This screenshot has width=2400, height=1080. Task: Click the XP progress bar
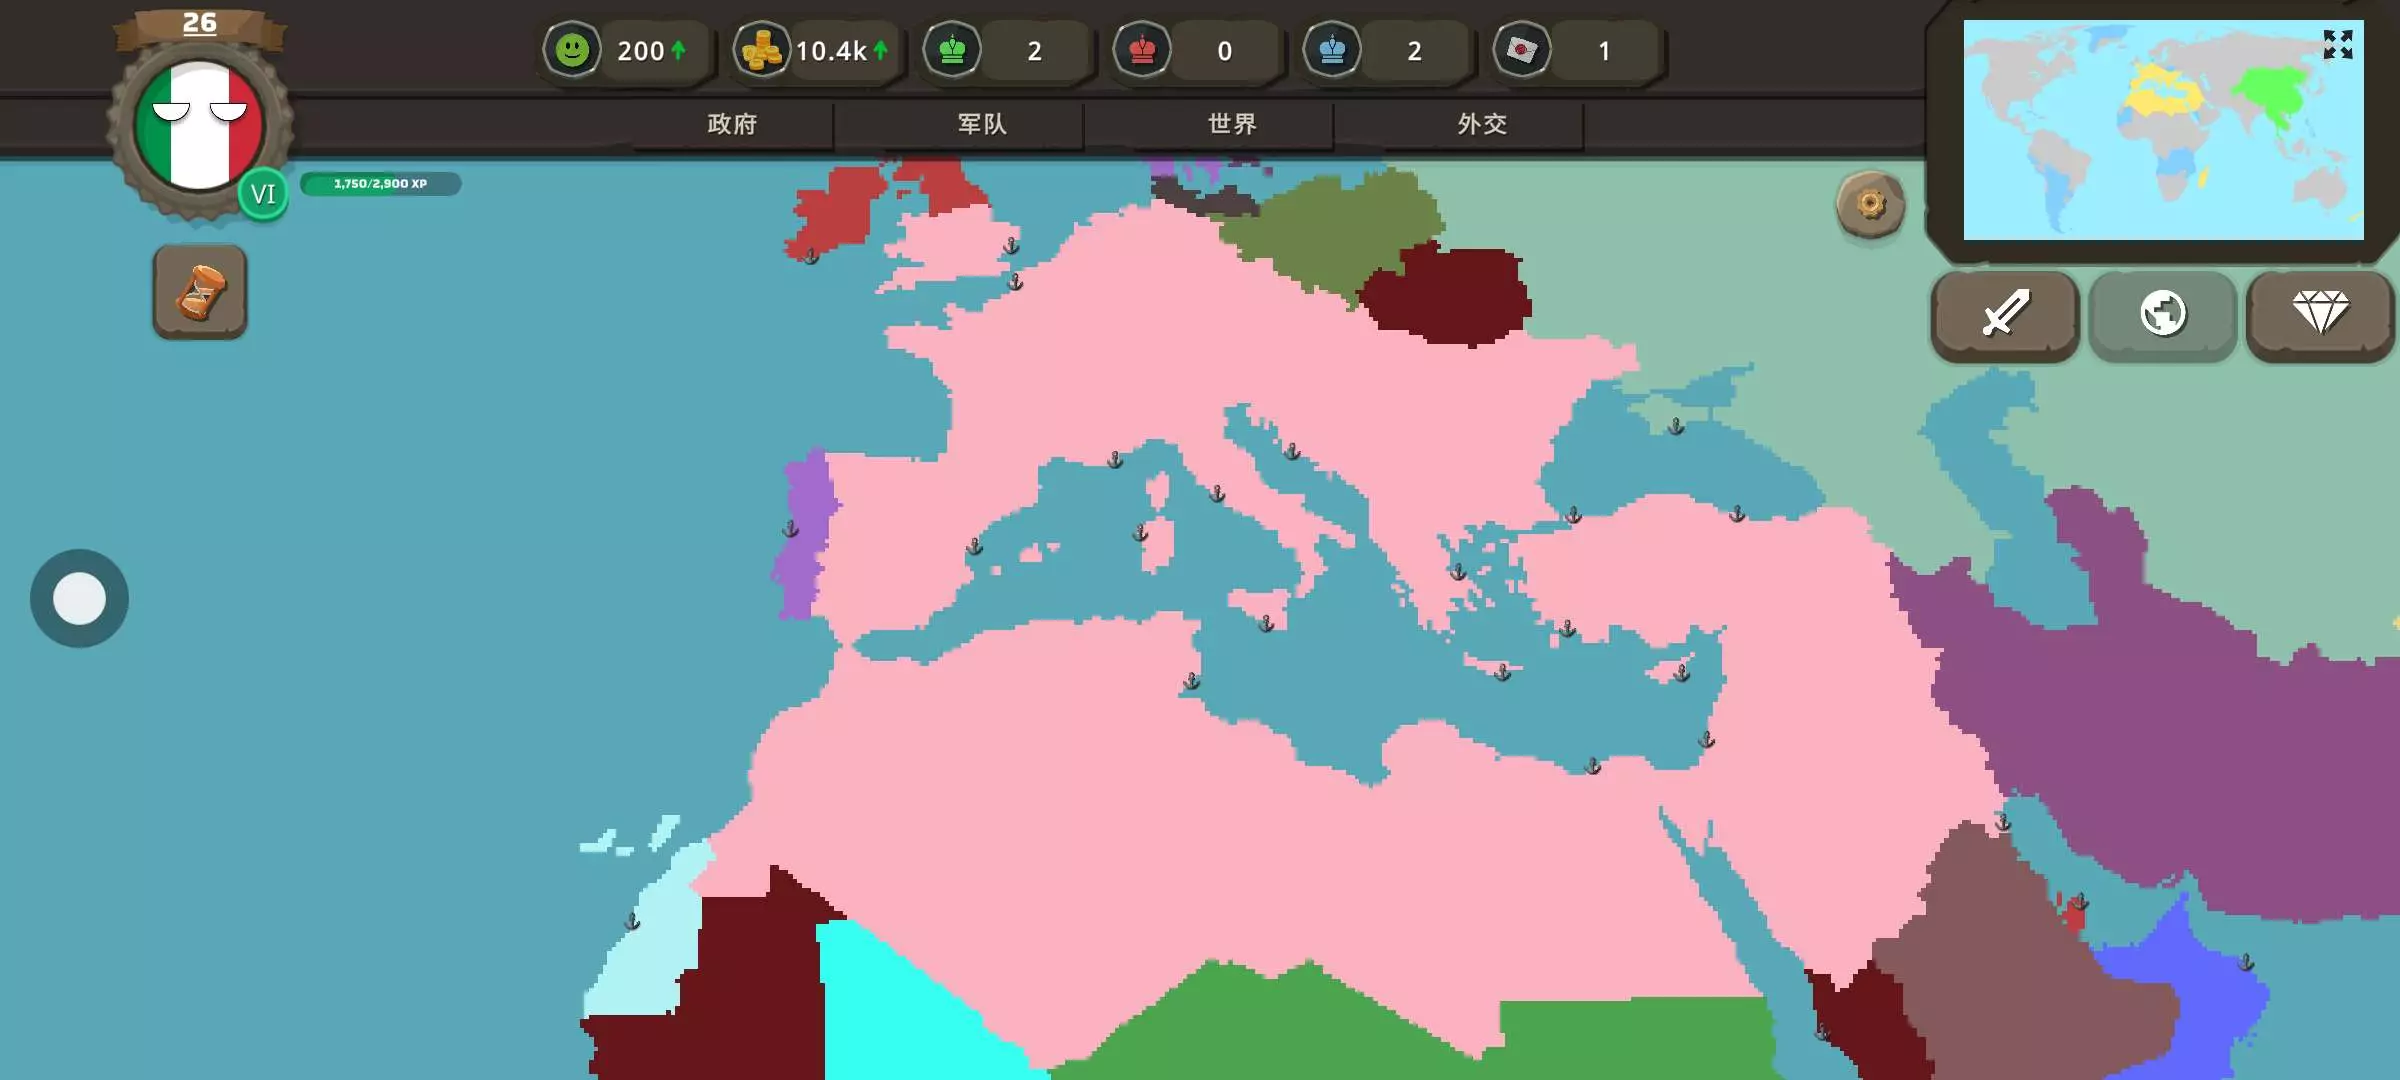380,184
